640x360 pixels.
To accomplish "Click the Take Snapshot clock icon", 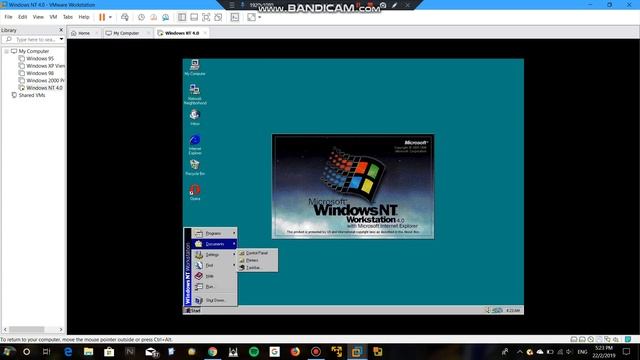I will 141,17.
